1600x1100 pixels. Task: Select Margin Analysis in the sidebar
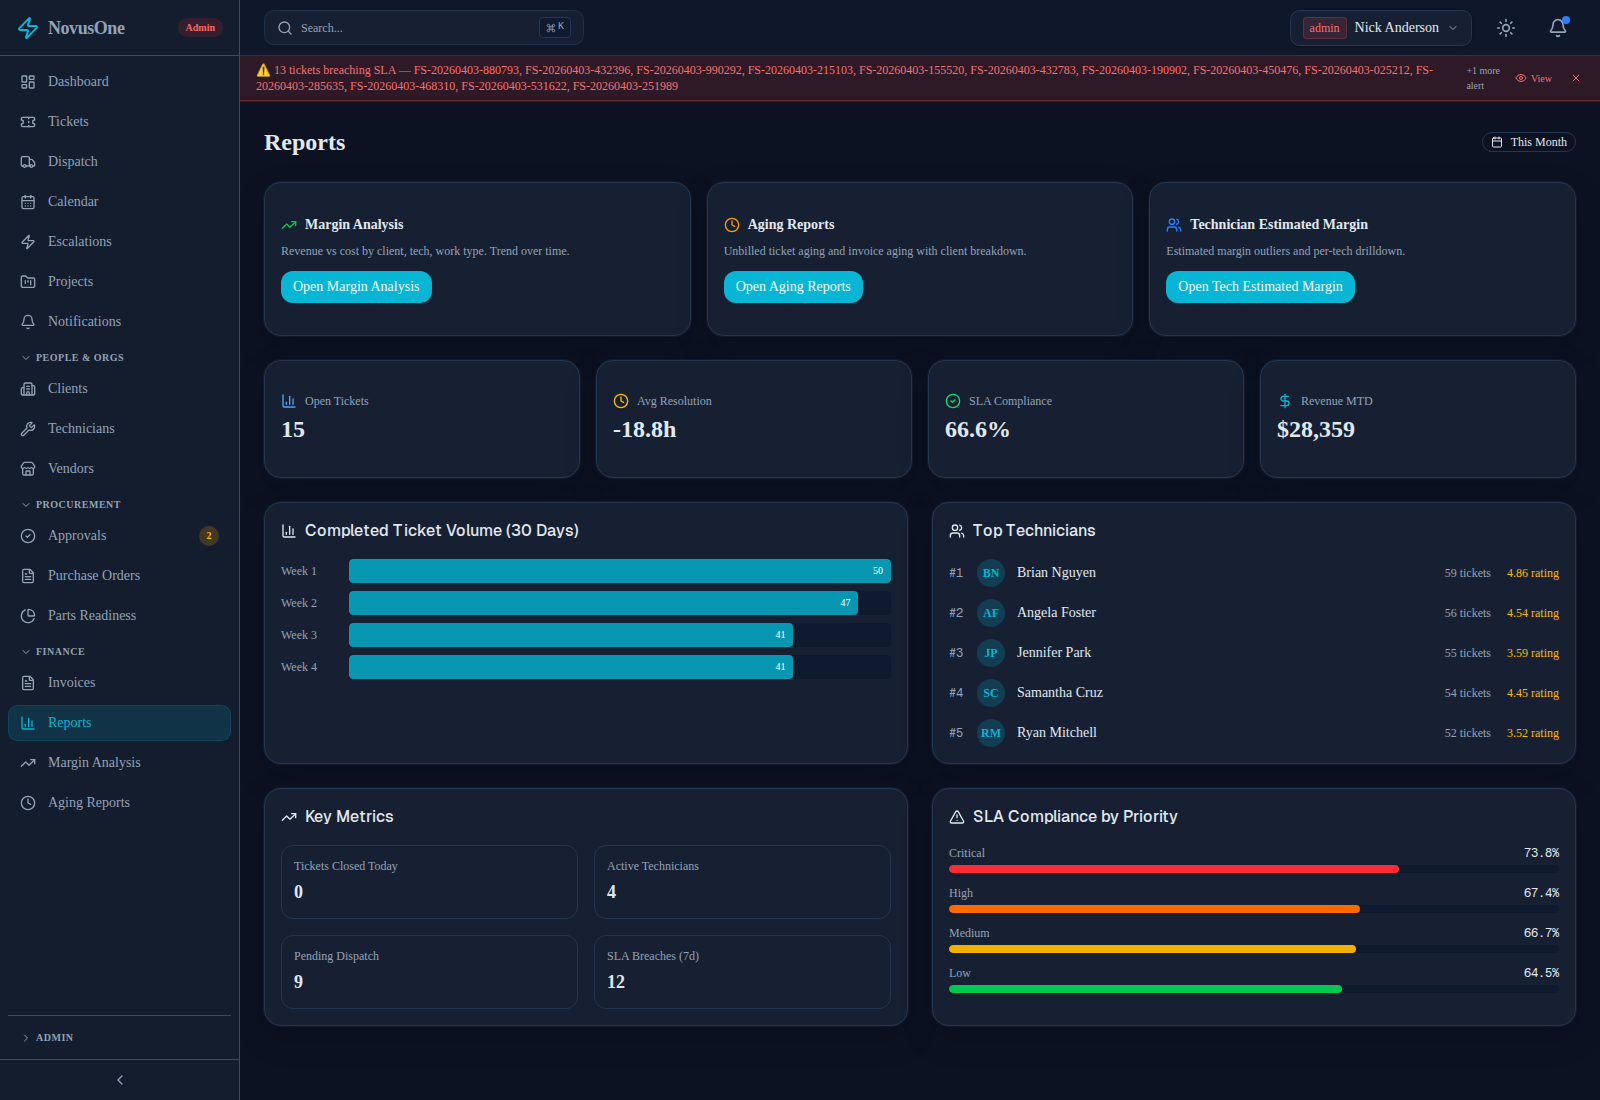point(119,763)
